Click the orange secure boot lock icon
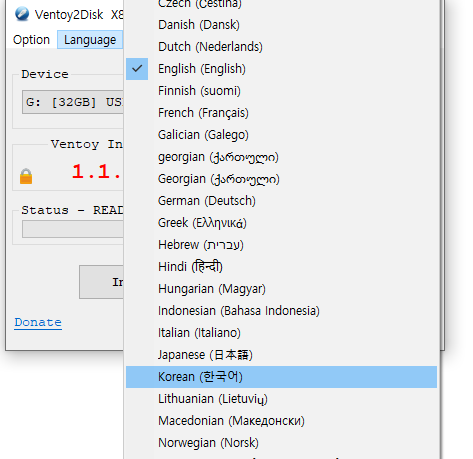Image resolution: width=473 pixels, height=459 pixels. tap(26, 176)
